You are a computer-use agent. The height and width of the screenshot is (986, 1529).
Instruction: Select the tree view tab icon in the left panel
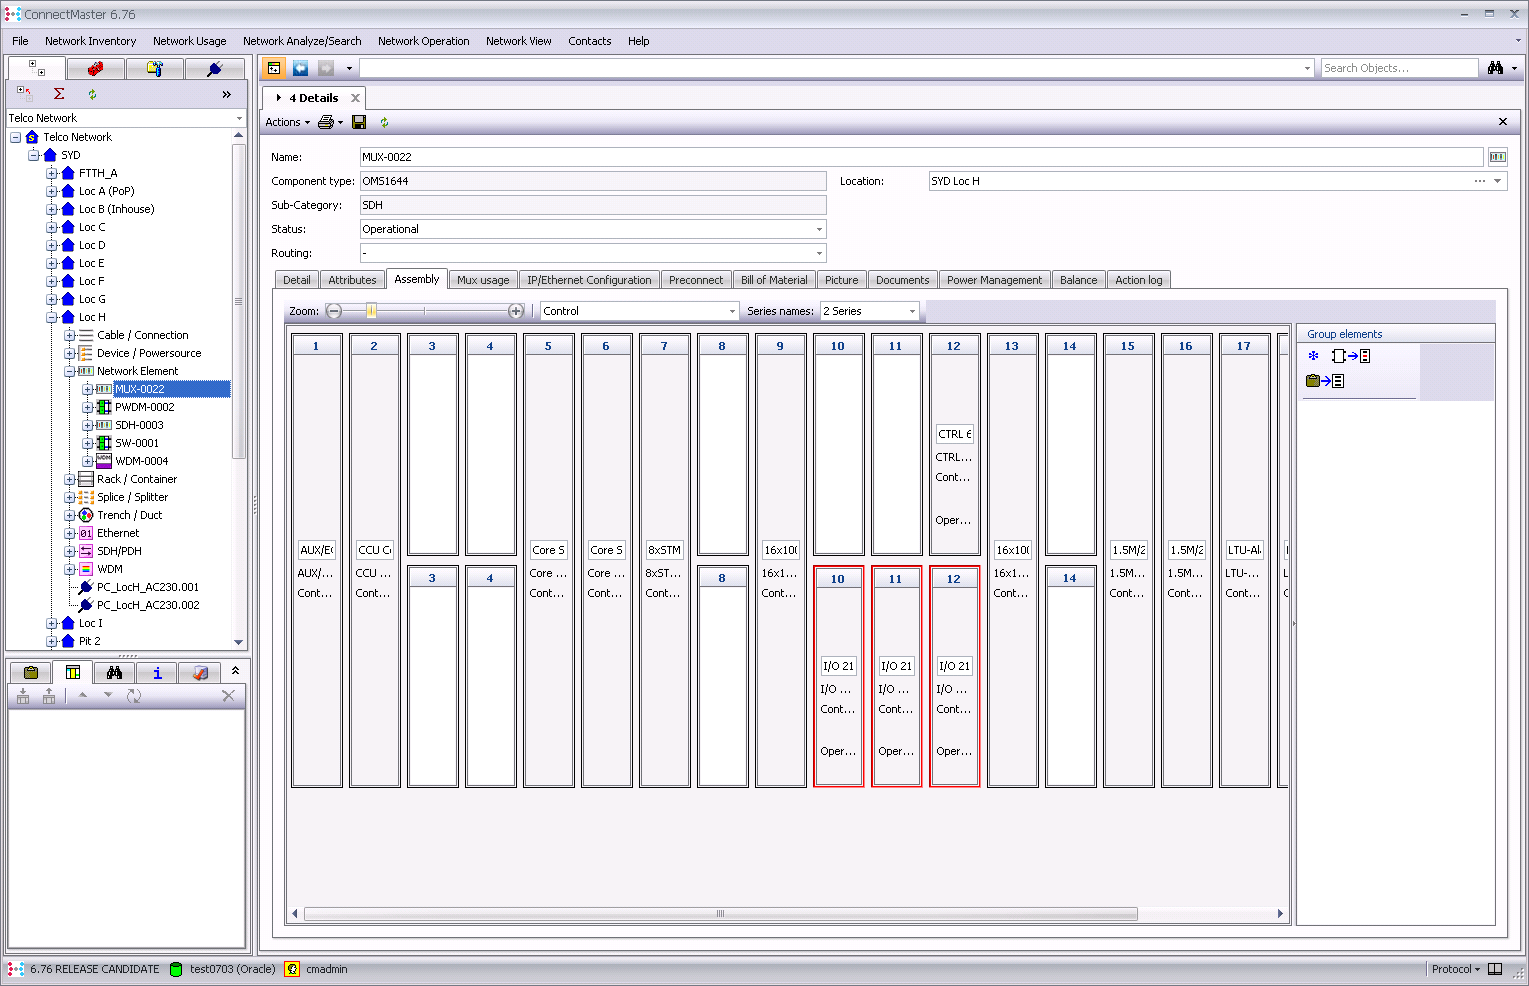coord(37,68)
